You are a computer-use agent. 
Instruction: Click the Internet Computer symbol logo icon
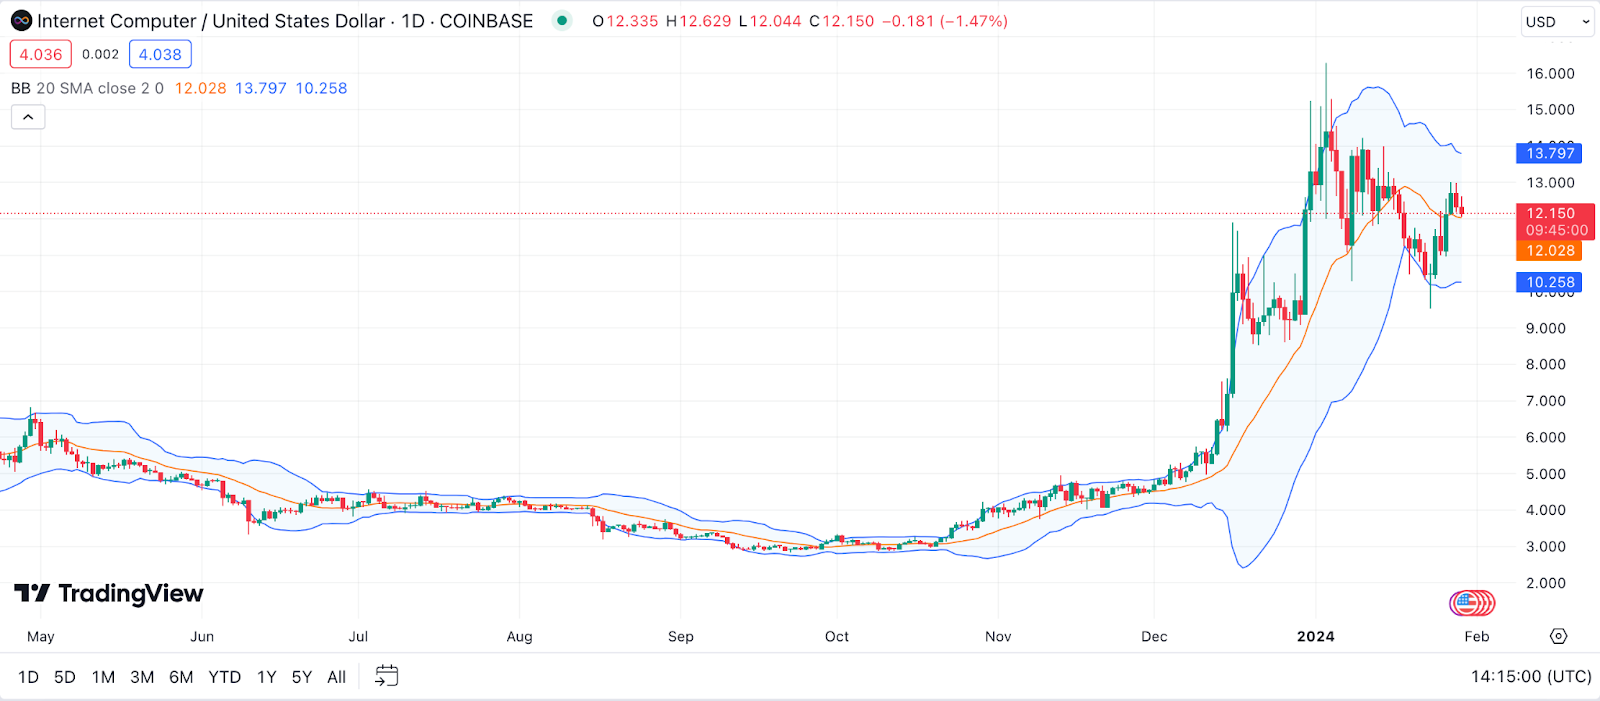tap(21, 21)
